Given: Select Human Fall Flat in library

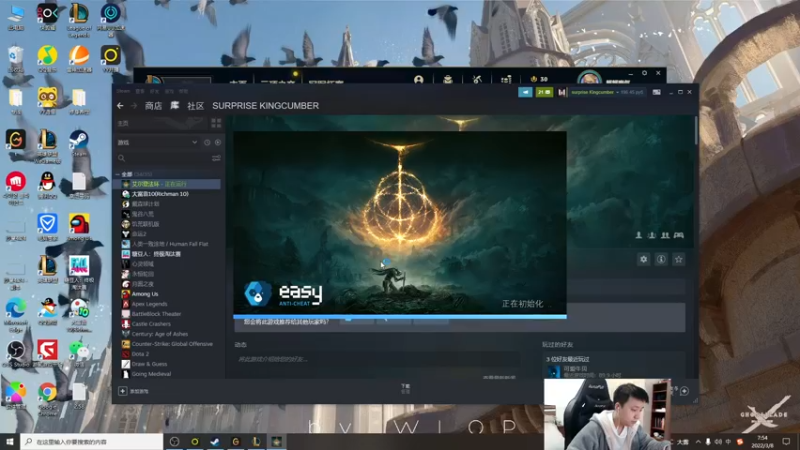Looking at the screenshot, I should (168, 244).
